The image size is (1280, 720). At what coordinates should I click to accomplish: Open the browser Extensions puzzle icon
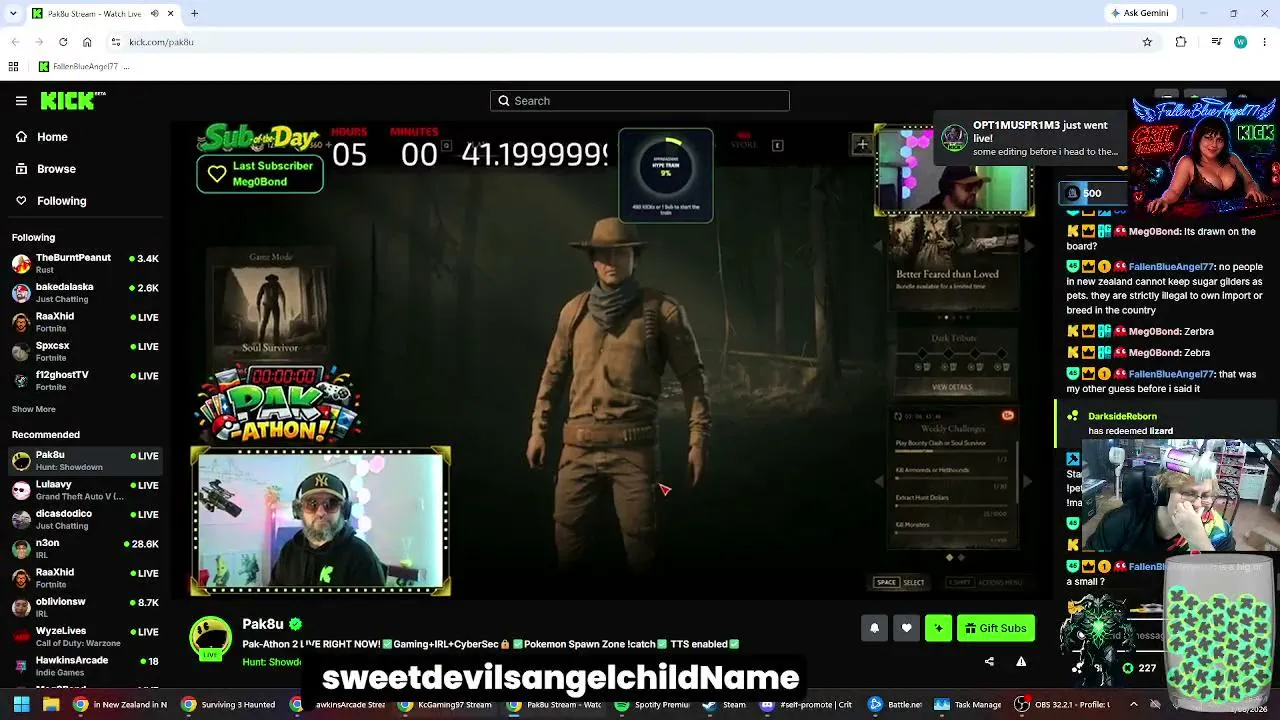click(x=1181, y=42)
